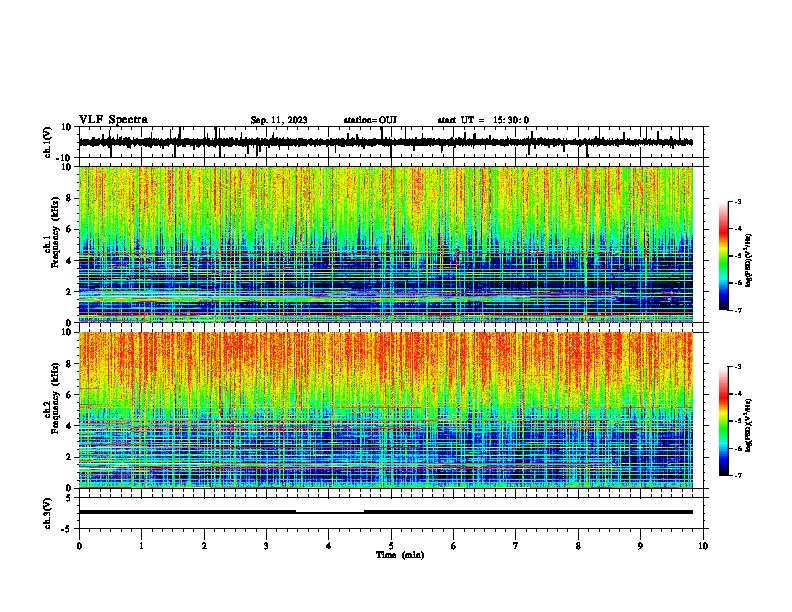Click the "-3" label on ch.1 color bar
This screenshot has height=612, width=792.
pyautogui.click(x=737, y=201)
